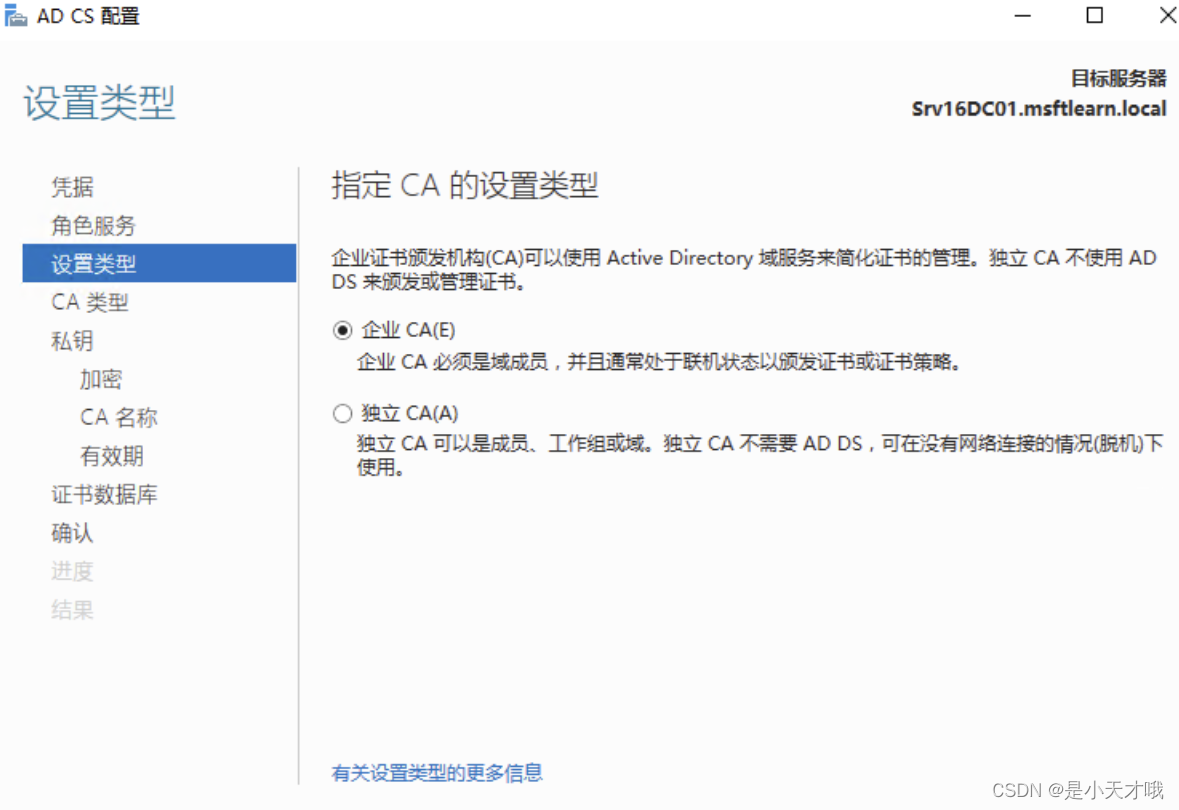Click the empty radio circle next to 独立 CA
The height and width of the screenshot is (810, 1179).
pyautogui.click(x=342, y=413)
